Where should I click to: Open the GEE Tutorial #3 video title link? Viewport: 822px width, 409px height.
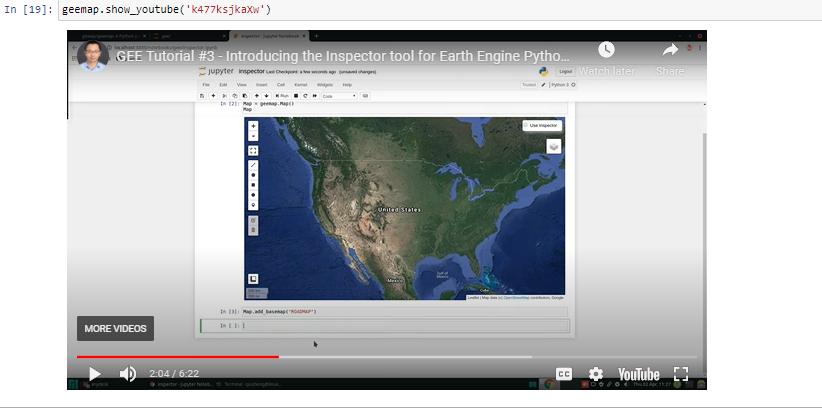pos(342,56)
